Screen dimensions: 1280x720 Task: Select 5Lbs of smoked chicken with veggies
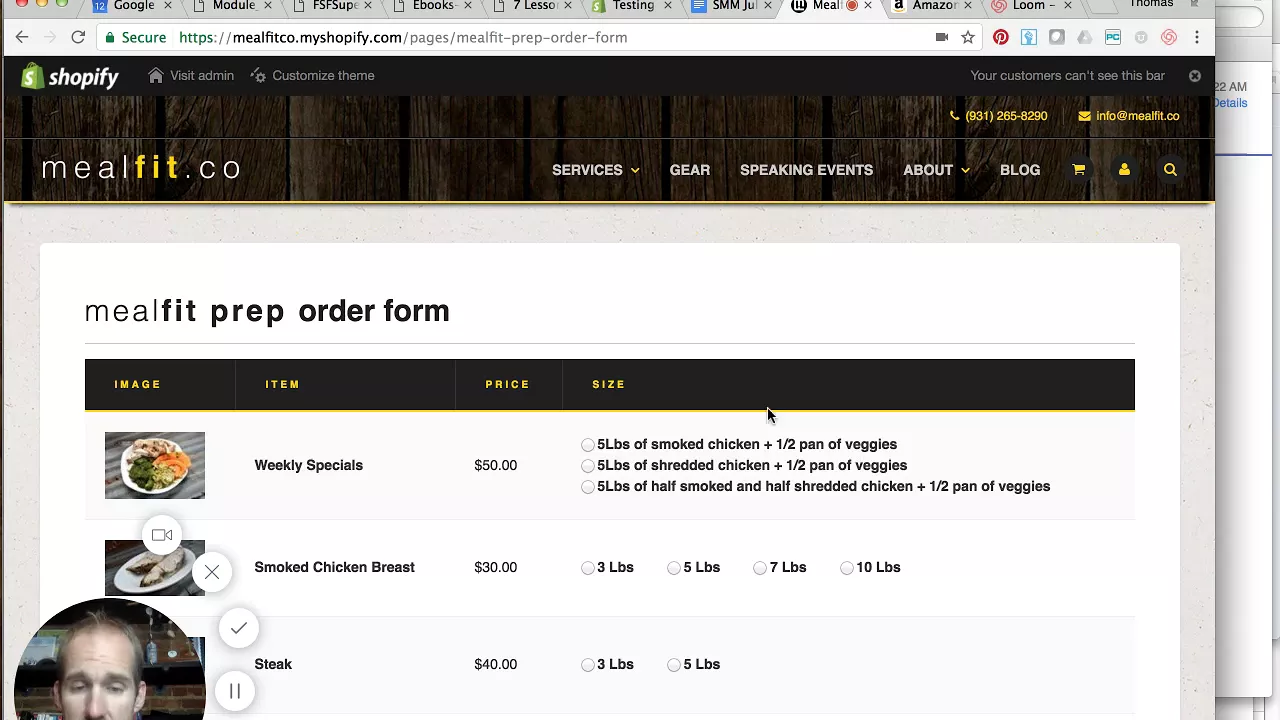pos(588,445)
